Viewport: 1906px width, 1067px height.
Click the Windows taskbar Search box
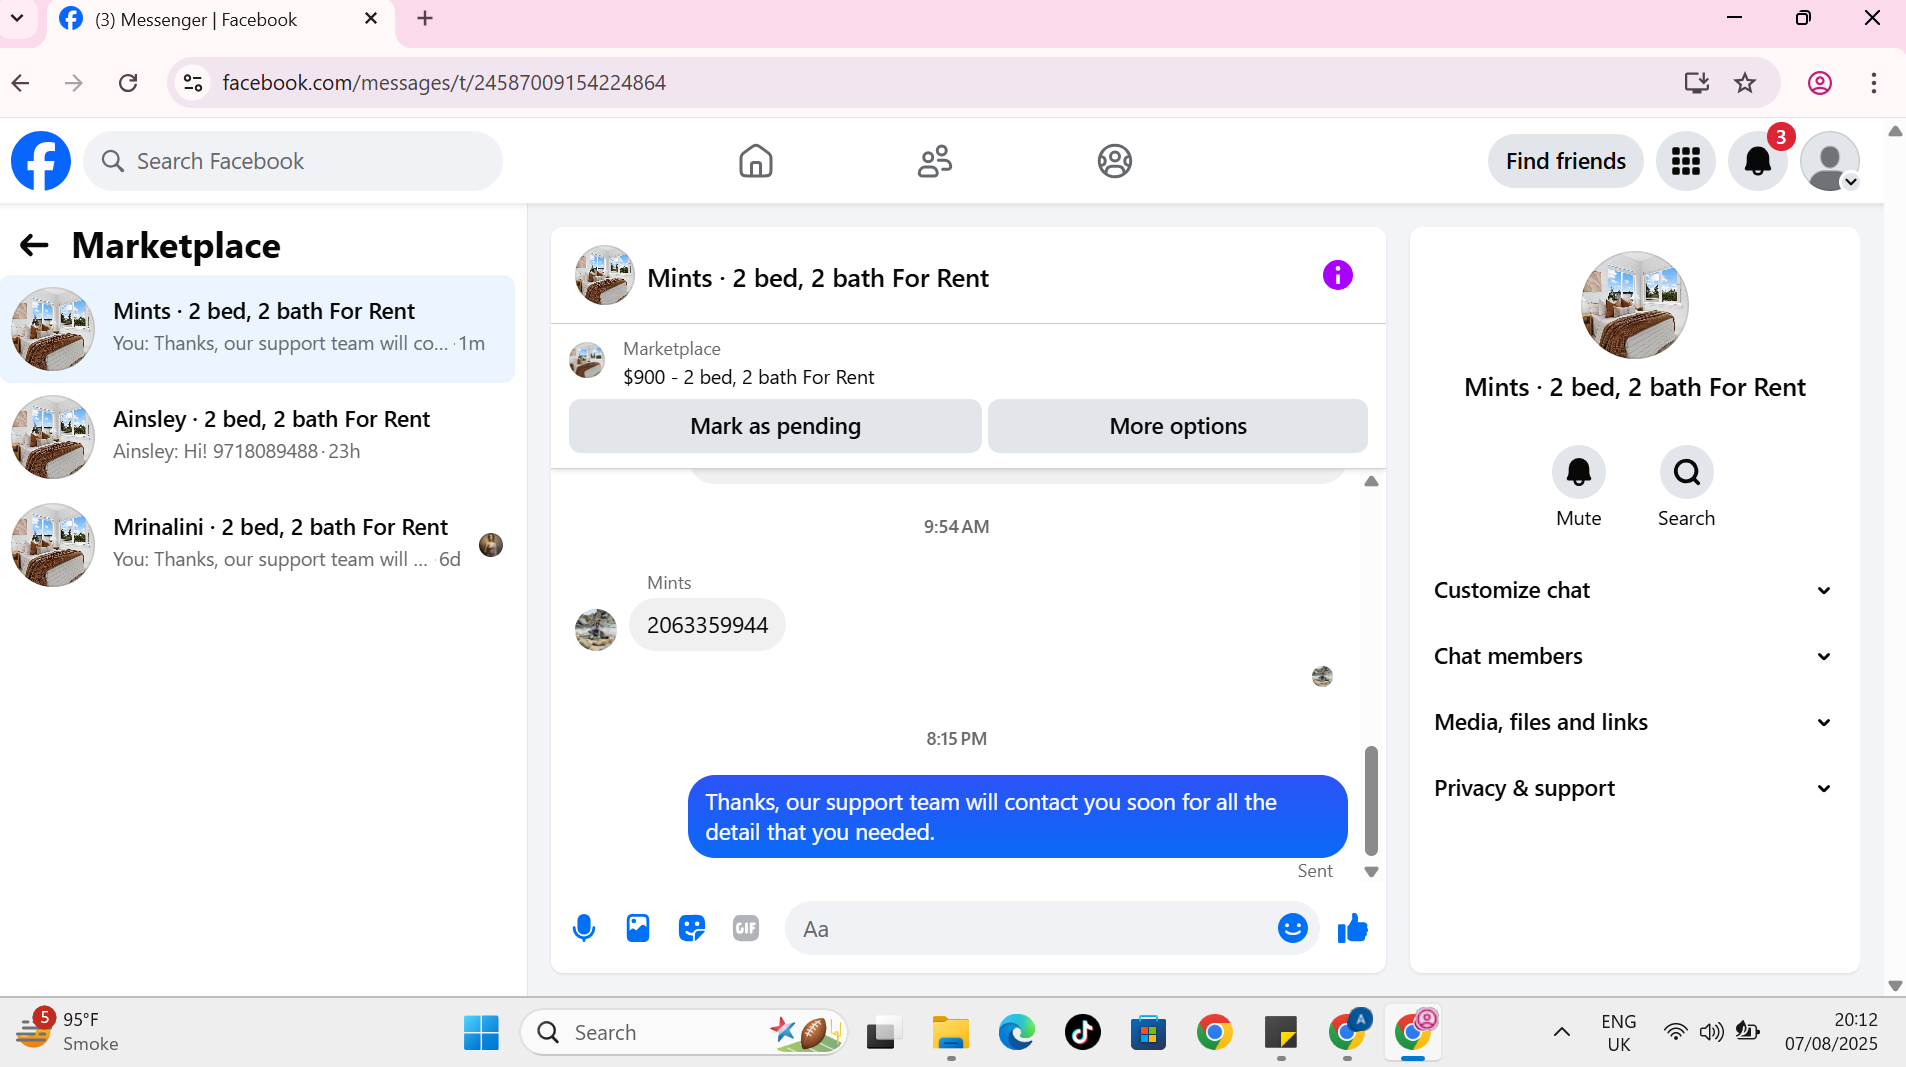[684, 1032]
